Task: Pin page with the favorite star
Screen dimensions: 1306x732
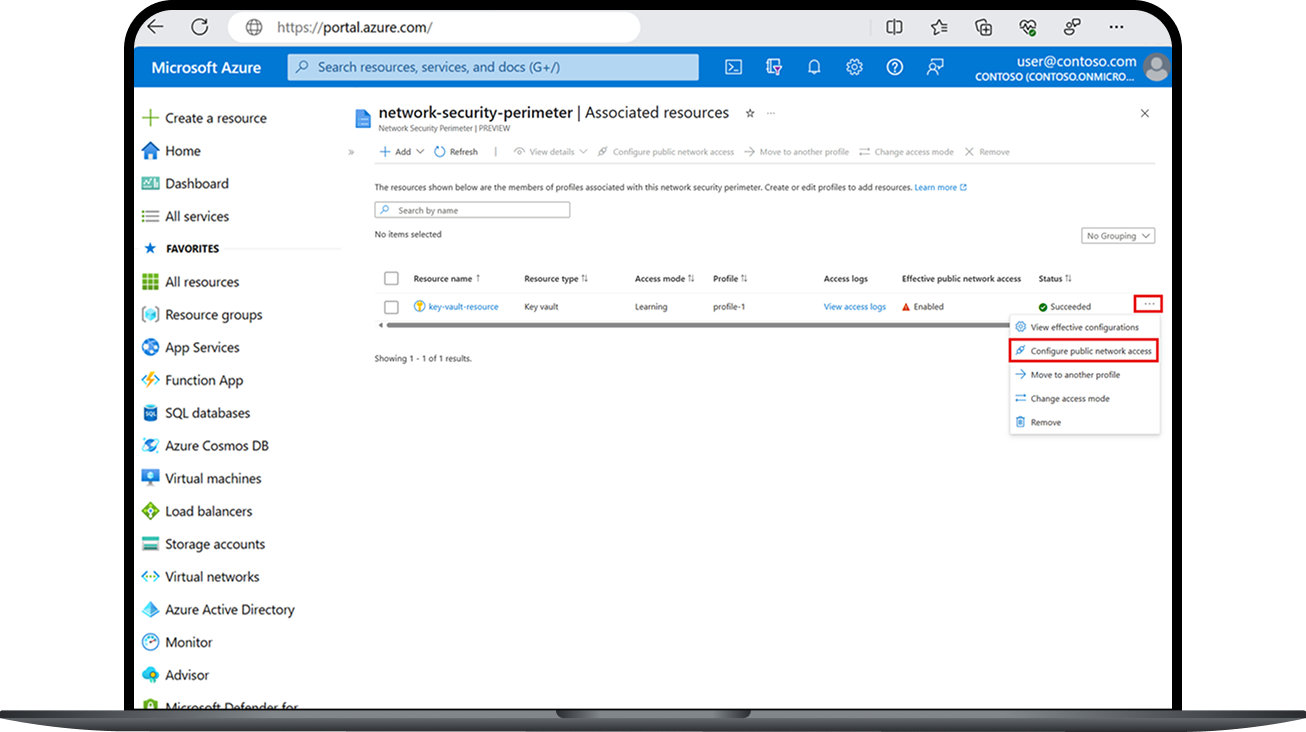Action: tap(750, 113)
